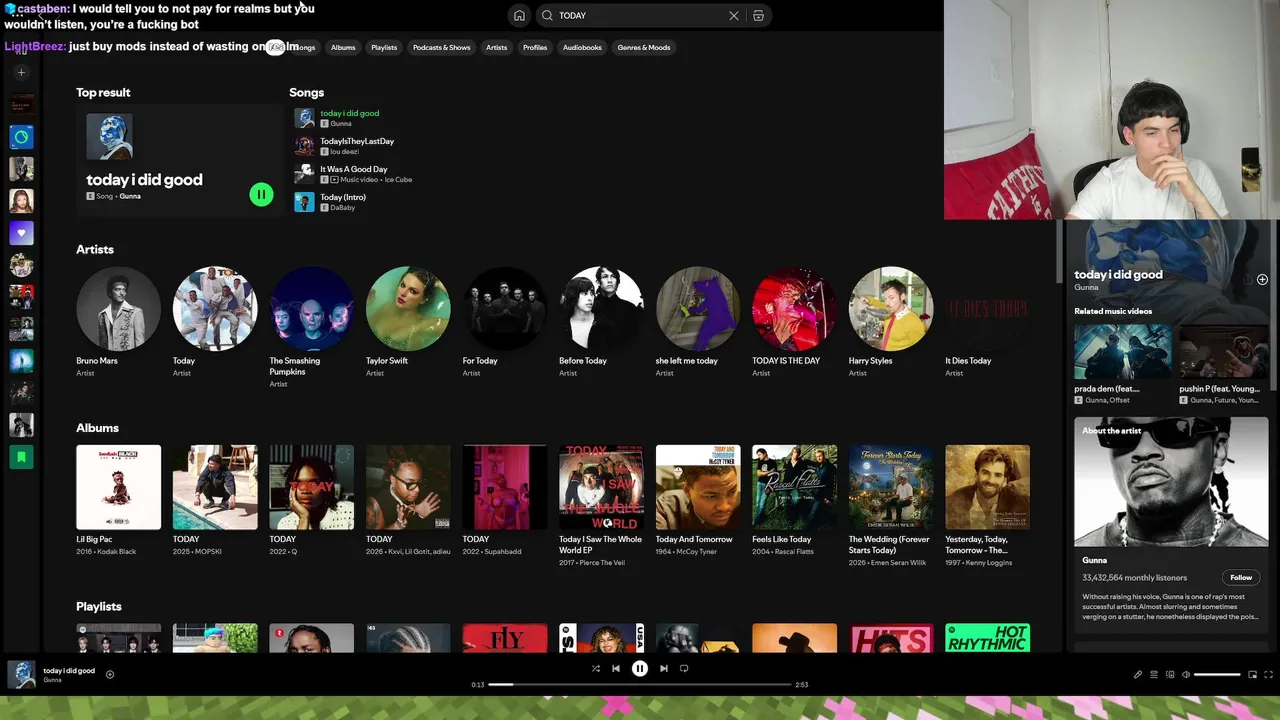Open the blue circle playlist in sidebar
This screenshot has height=720, width=1280.
[x=21, y=137]
